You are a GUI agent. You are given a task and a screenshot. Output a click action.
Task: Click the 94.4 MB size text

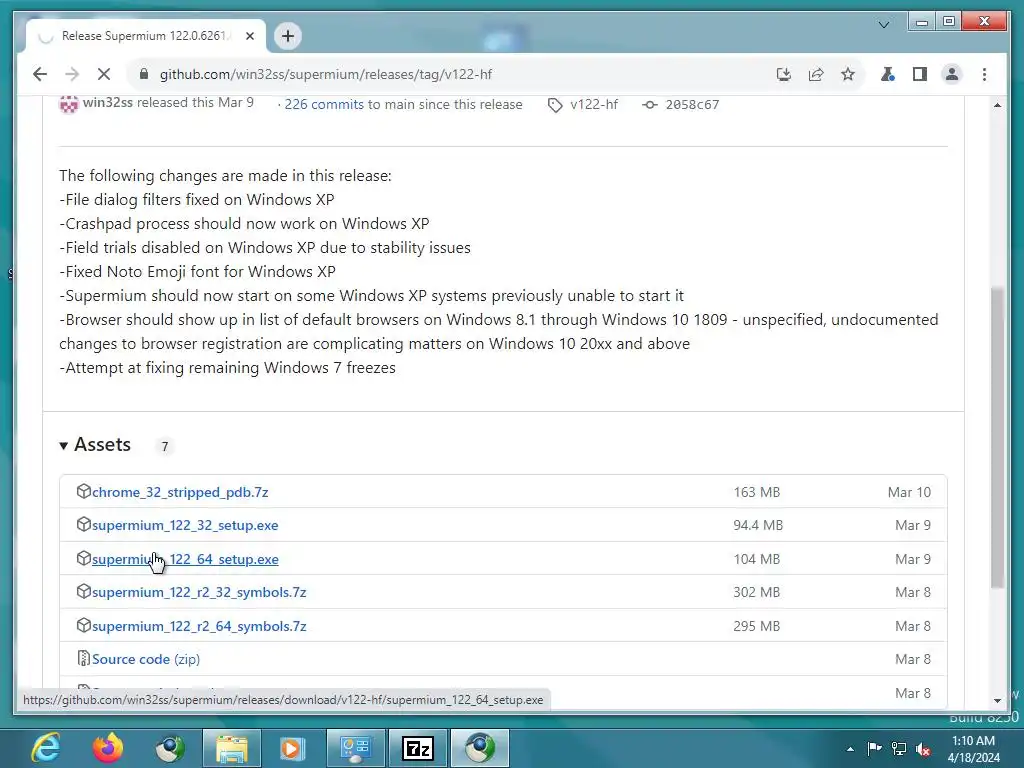(x=758, y=526)
